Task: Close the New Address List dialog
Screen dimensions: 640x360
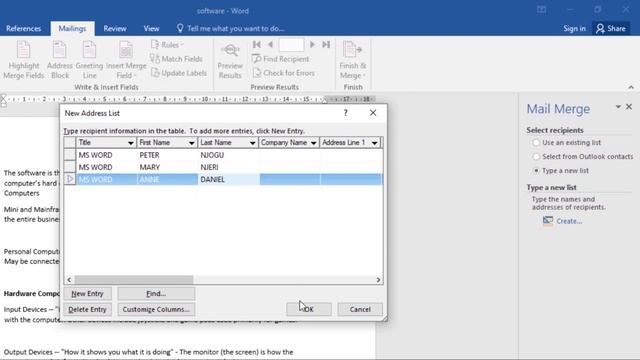Action: 373,113
